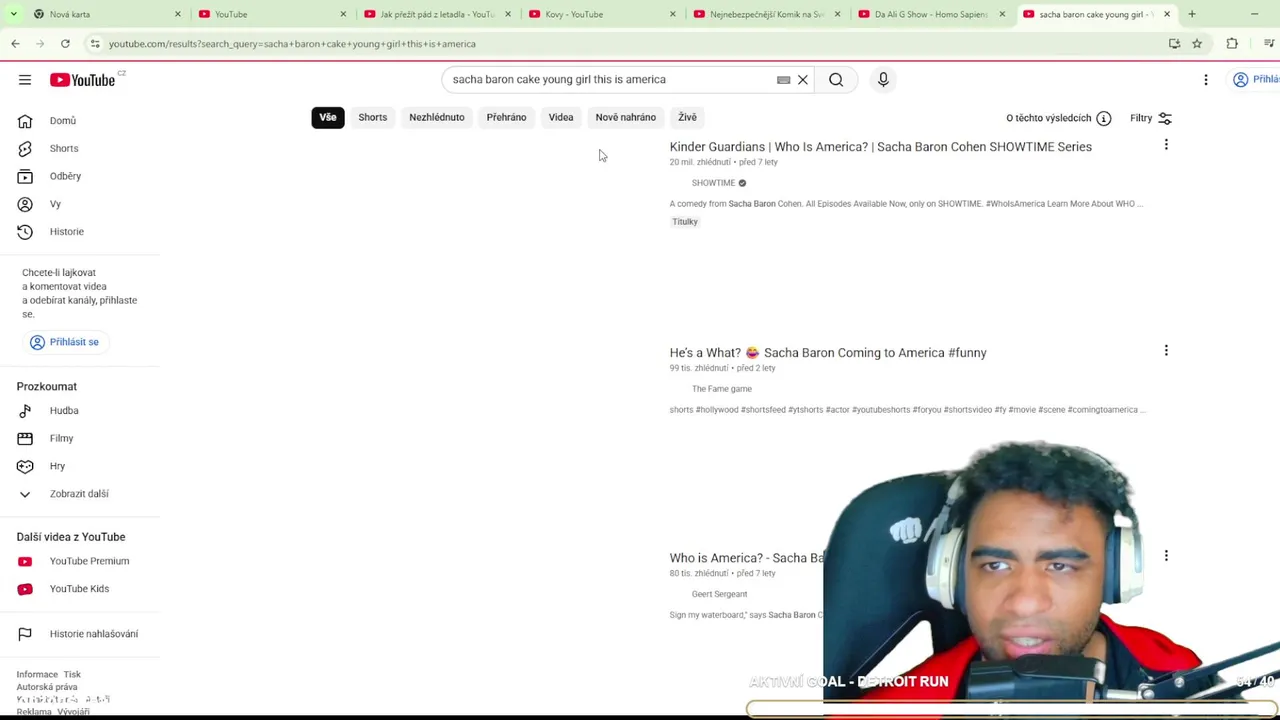Open The Fame game channel link
Viewport: 1280px width, 720px height.
pos(721,389)
